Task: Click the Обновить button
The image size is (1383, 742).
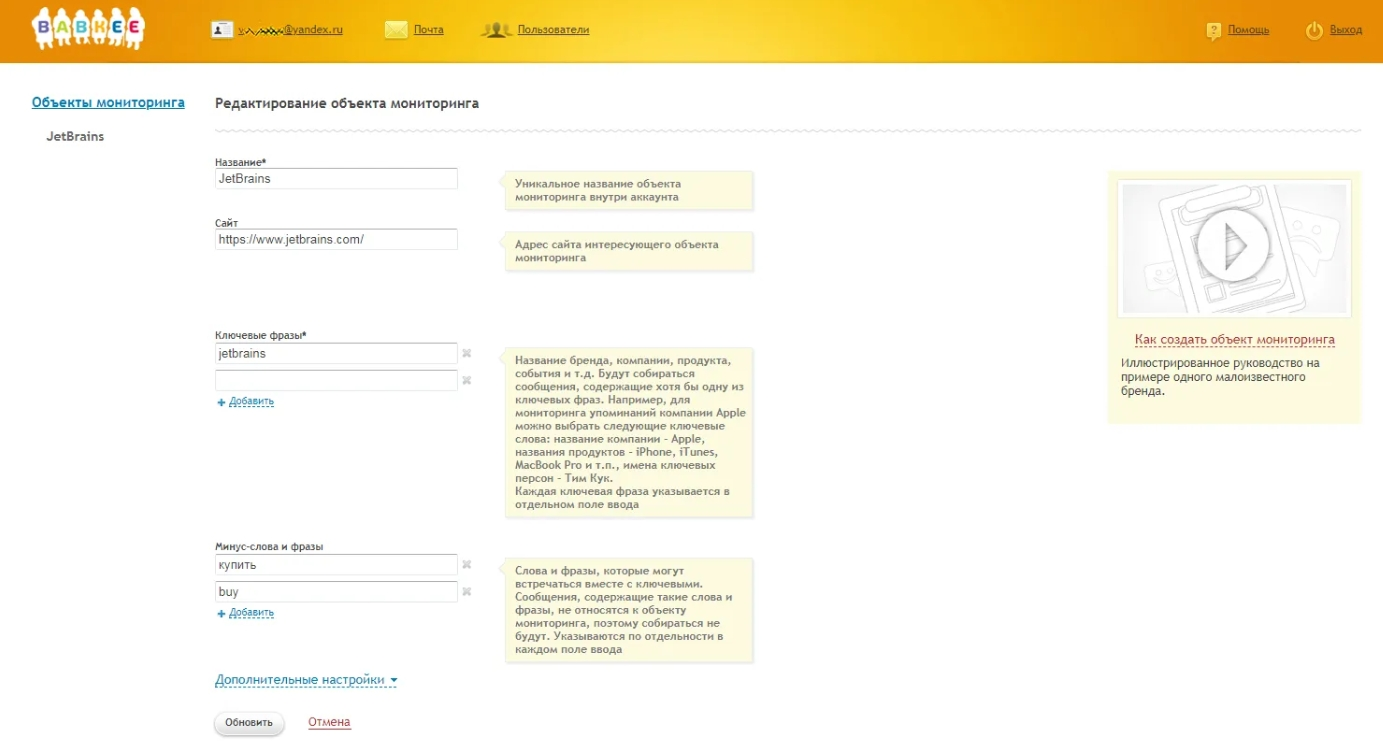Action: 249,723
